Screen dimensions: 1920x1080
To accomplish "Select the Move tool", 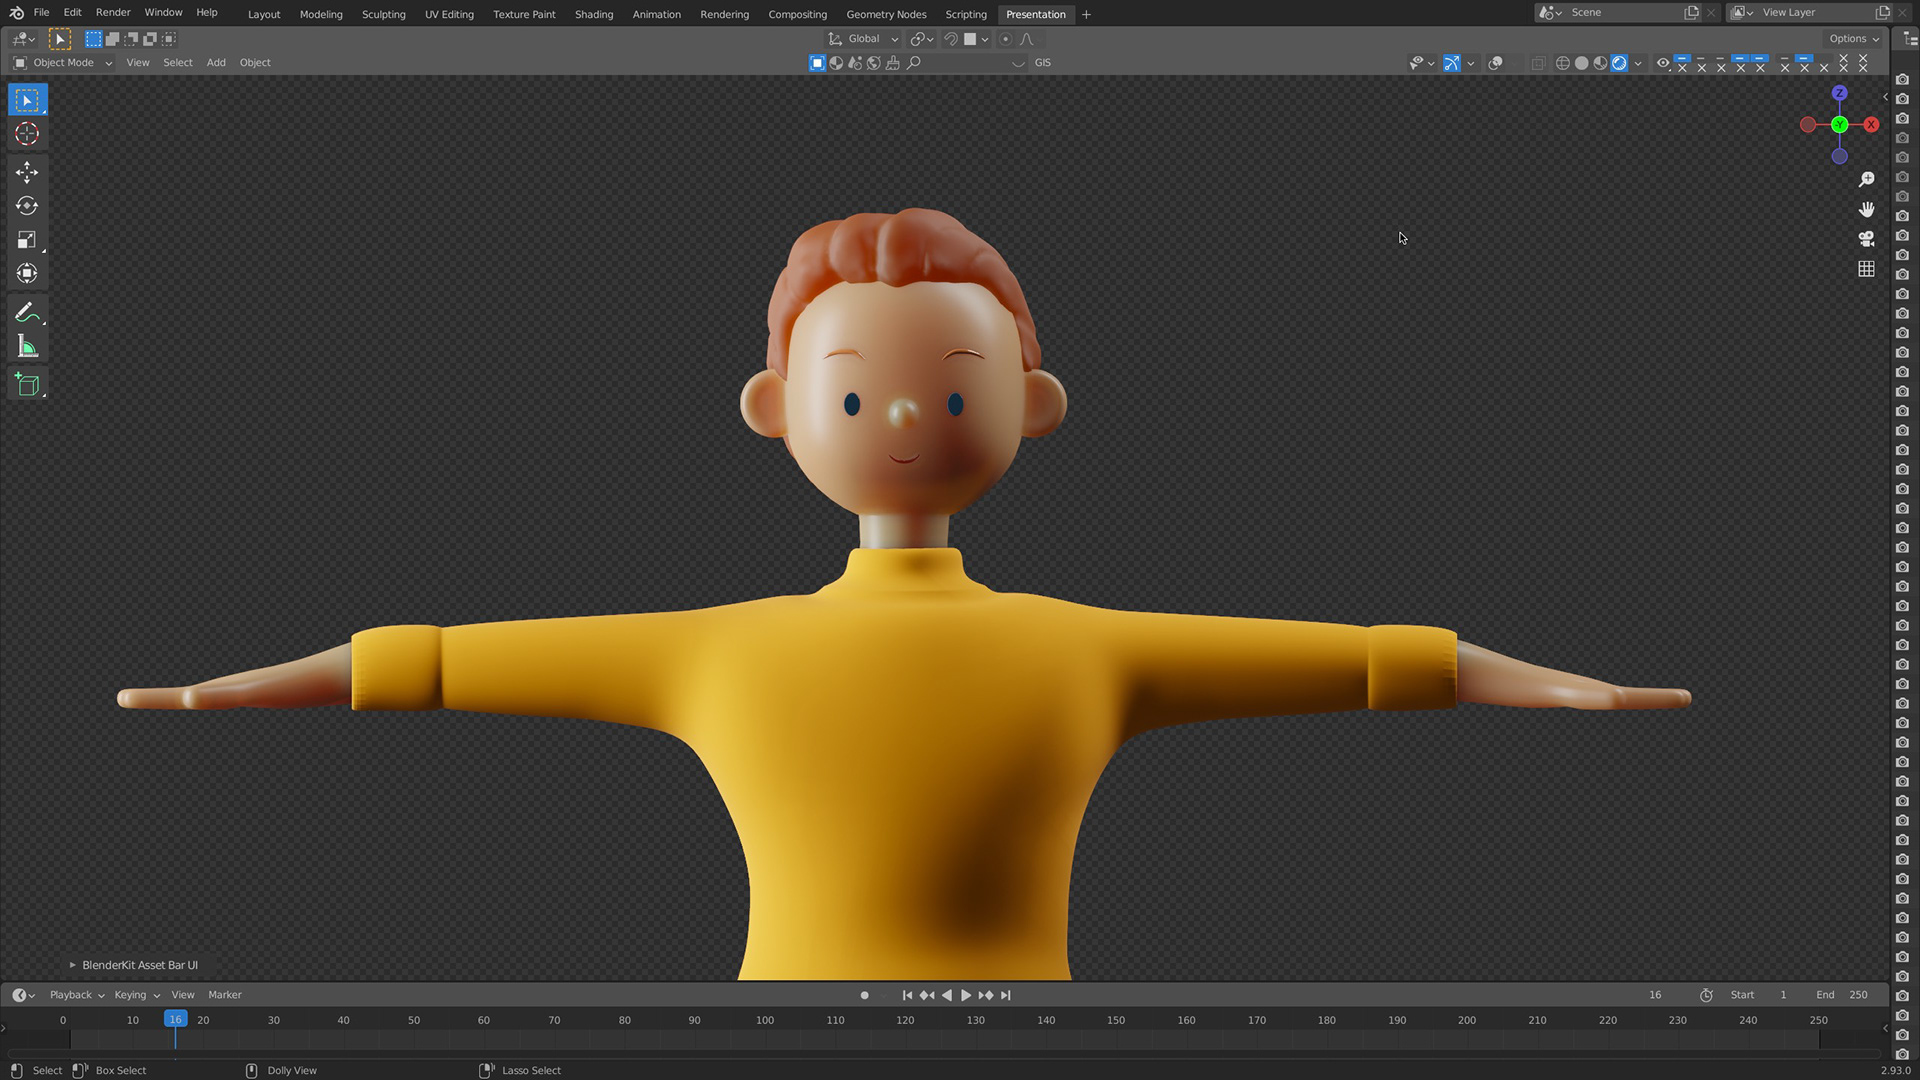I will pyautogui.click(x=27, y=173).
